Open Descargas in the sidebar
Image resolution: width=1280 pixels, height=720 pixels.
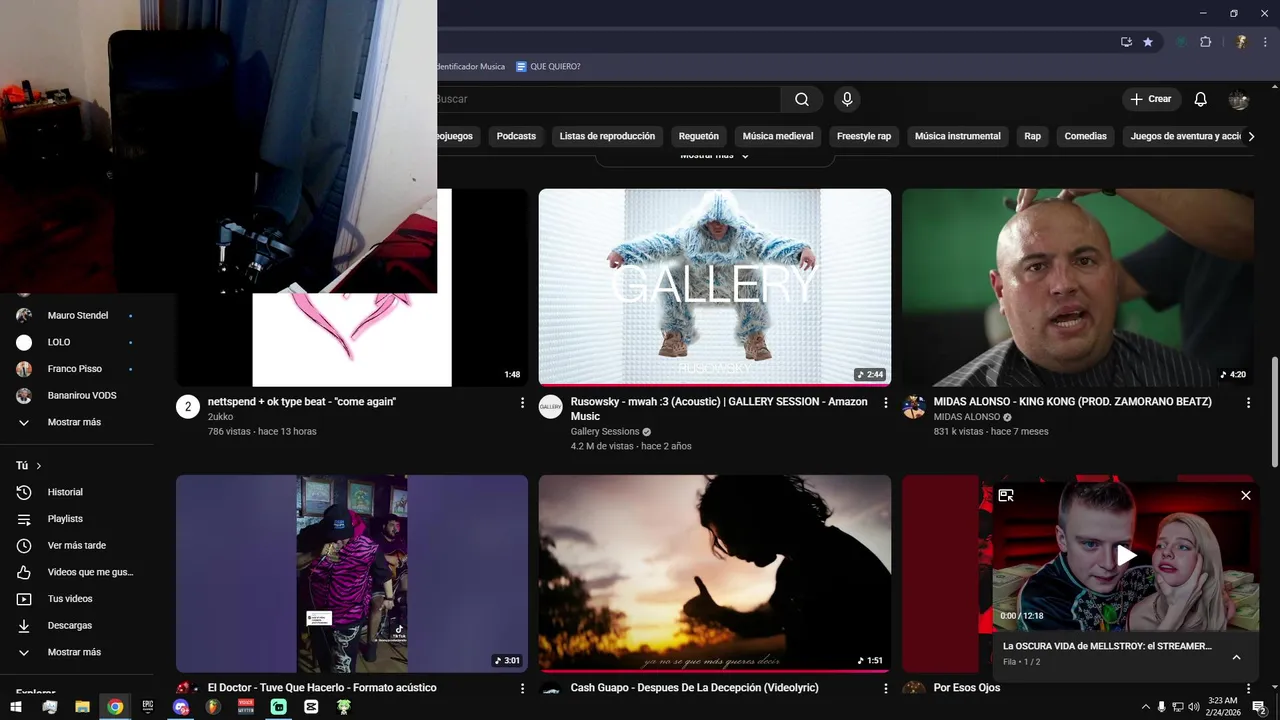coord(76,625)
